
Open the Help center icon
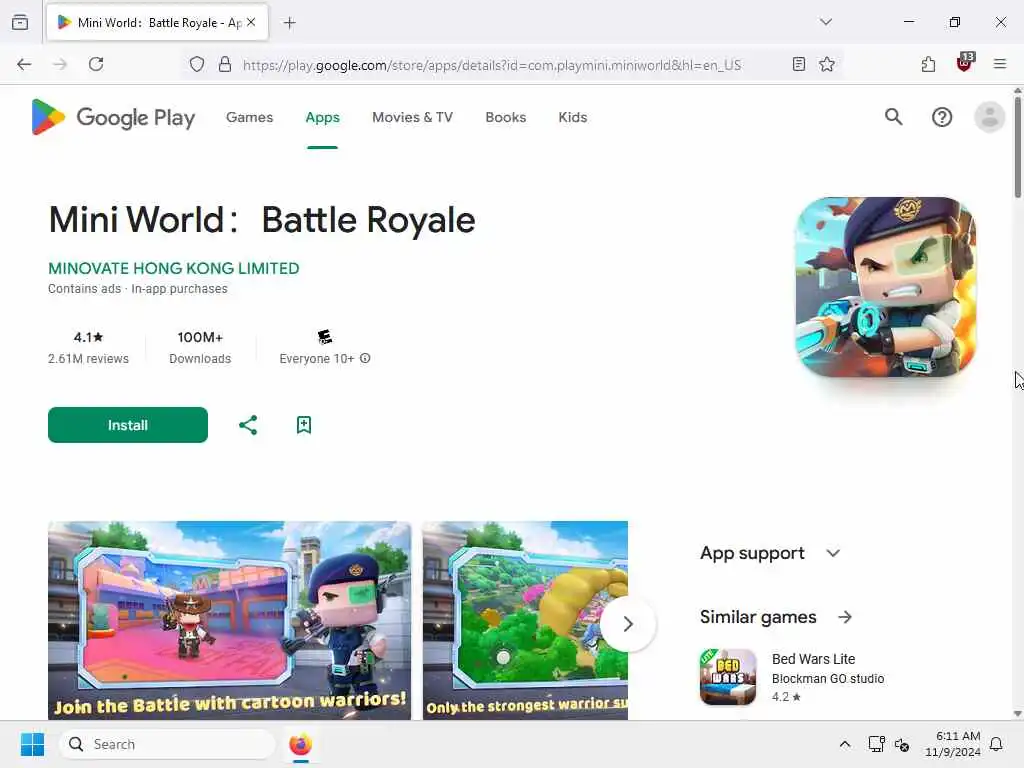942,118
